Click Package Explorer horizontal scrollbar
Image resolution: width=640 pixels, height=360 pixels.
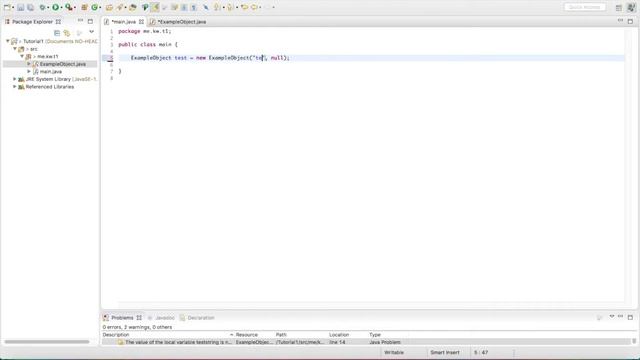[47, 342]
